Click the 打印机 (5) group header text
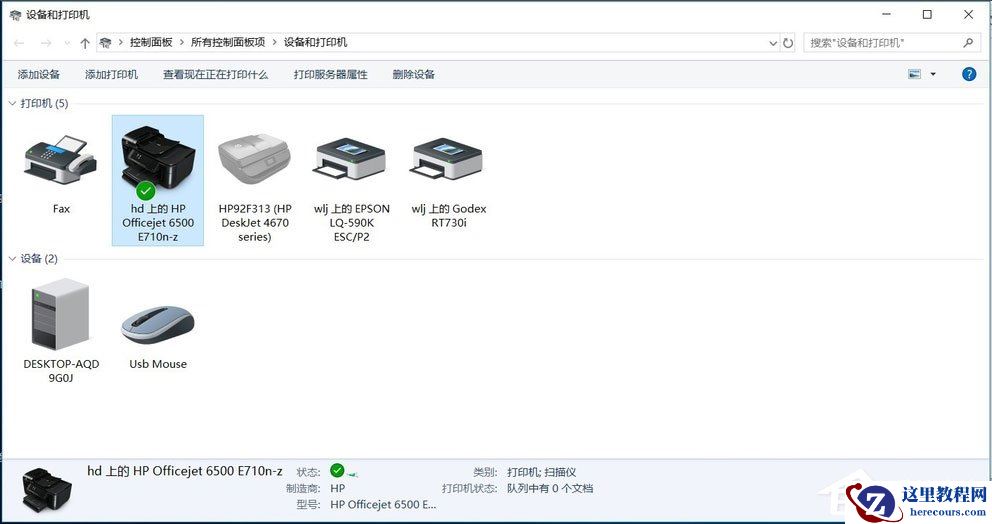The image size is (992, 524). tap(44, 103)
